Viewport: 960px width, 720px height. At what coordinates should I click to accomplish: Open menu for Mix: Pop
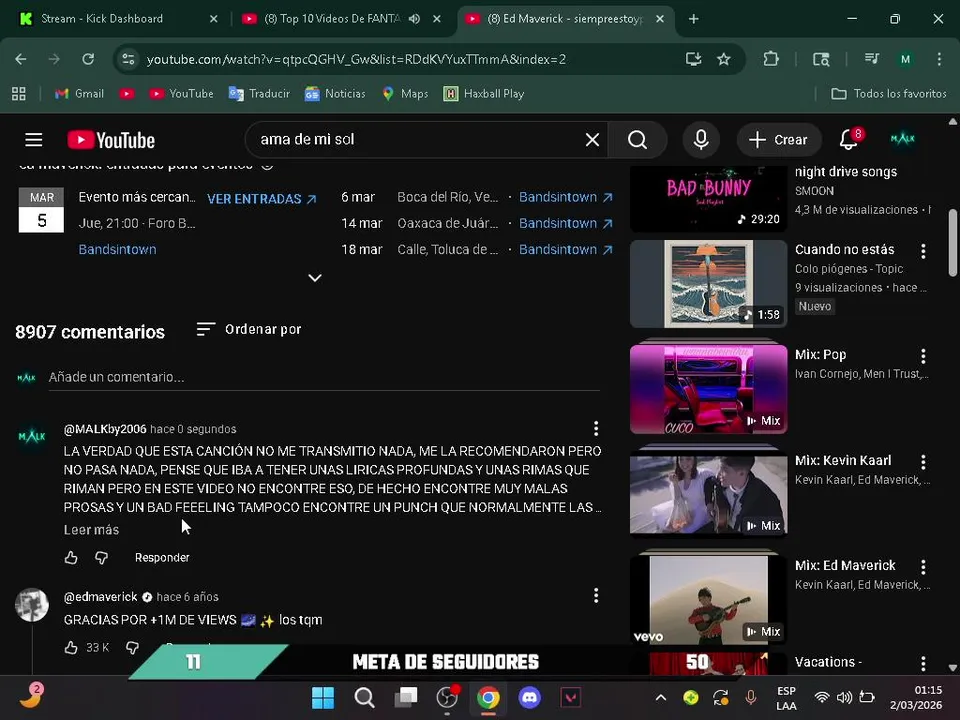(923, 356)
